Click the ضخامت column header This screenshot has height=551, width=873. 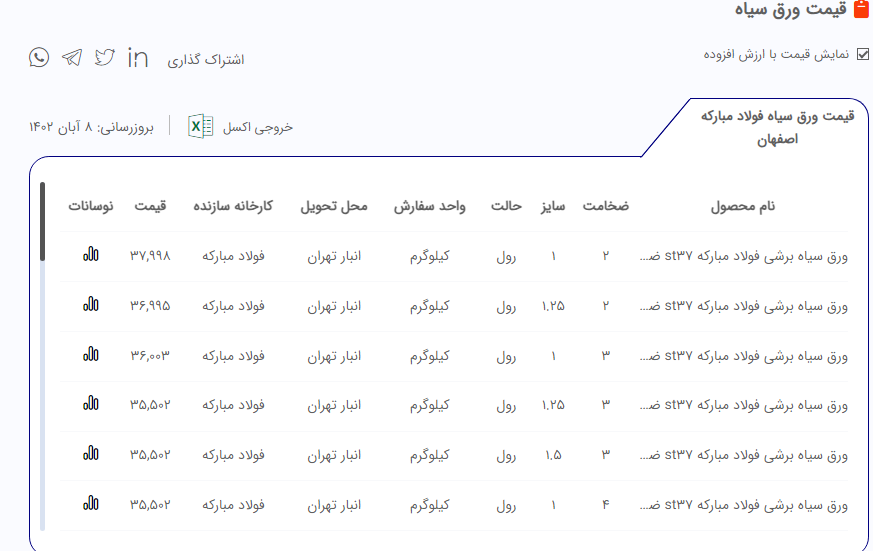(606, 207)
